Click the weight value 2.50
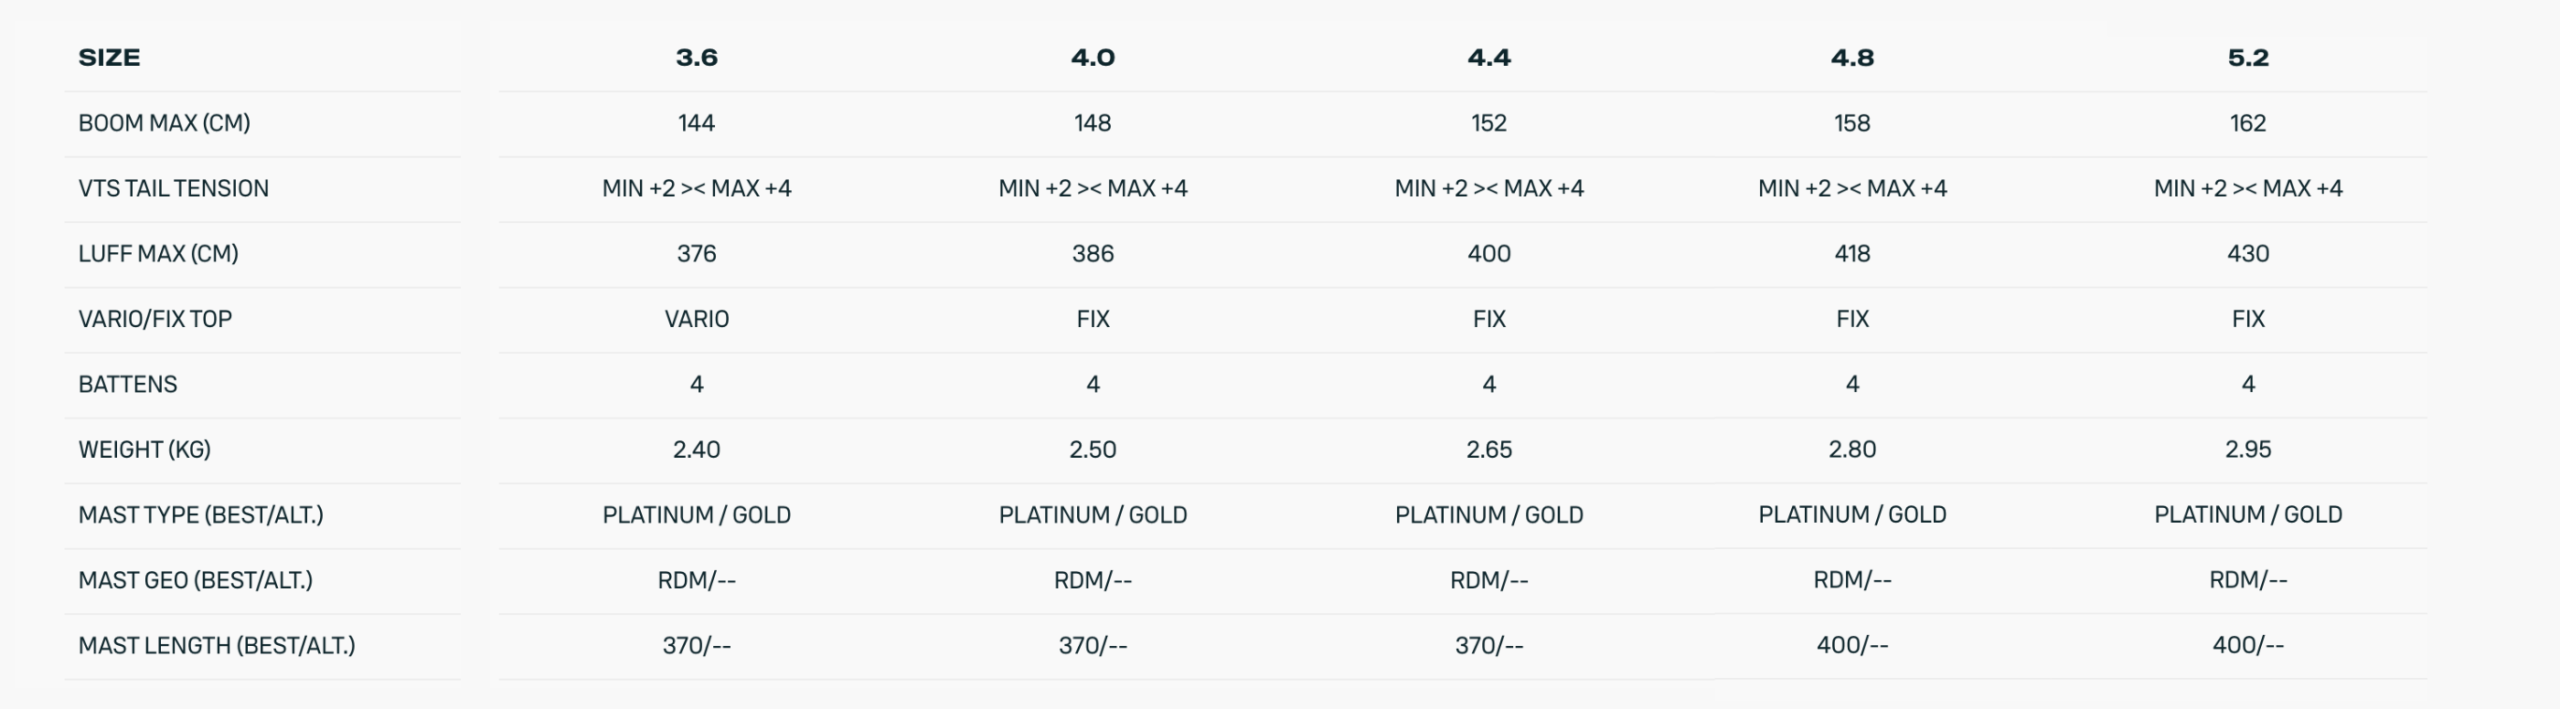 coord(1092,450)
